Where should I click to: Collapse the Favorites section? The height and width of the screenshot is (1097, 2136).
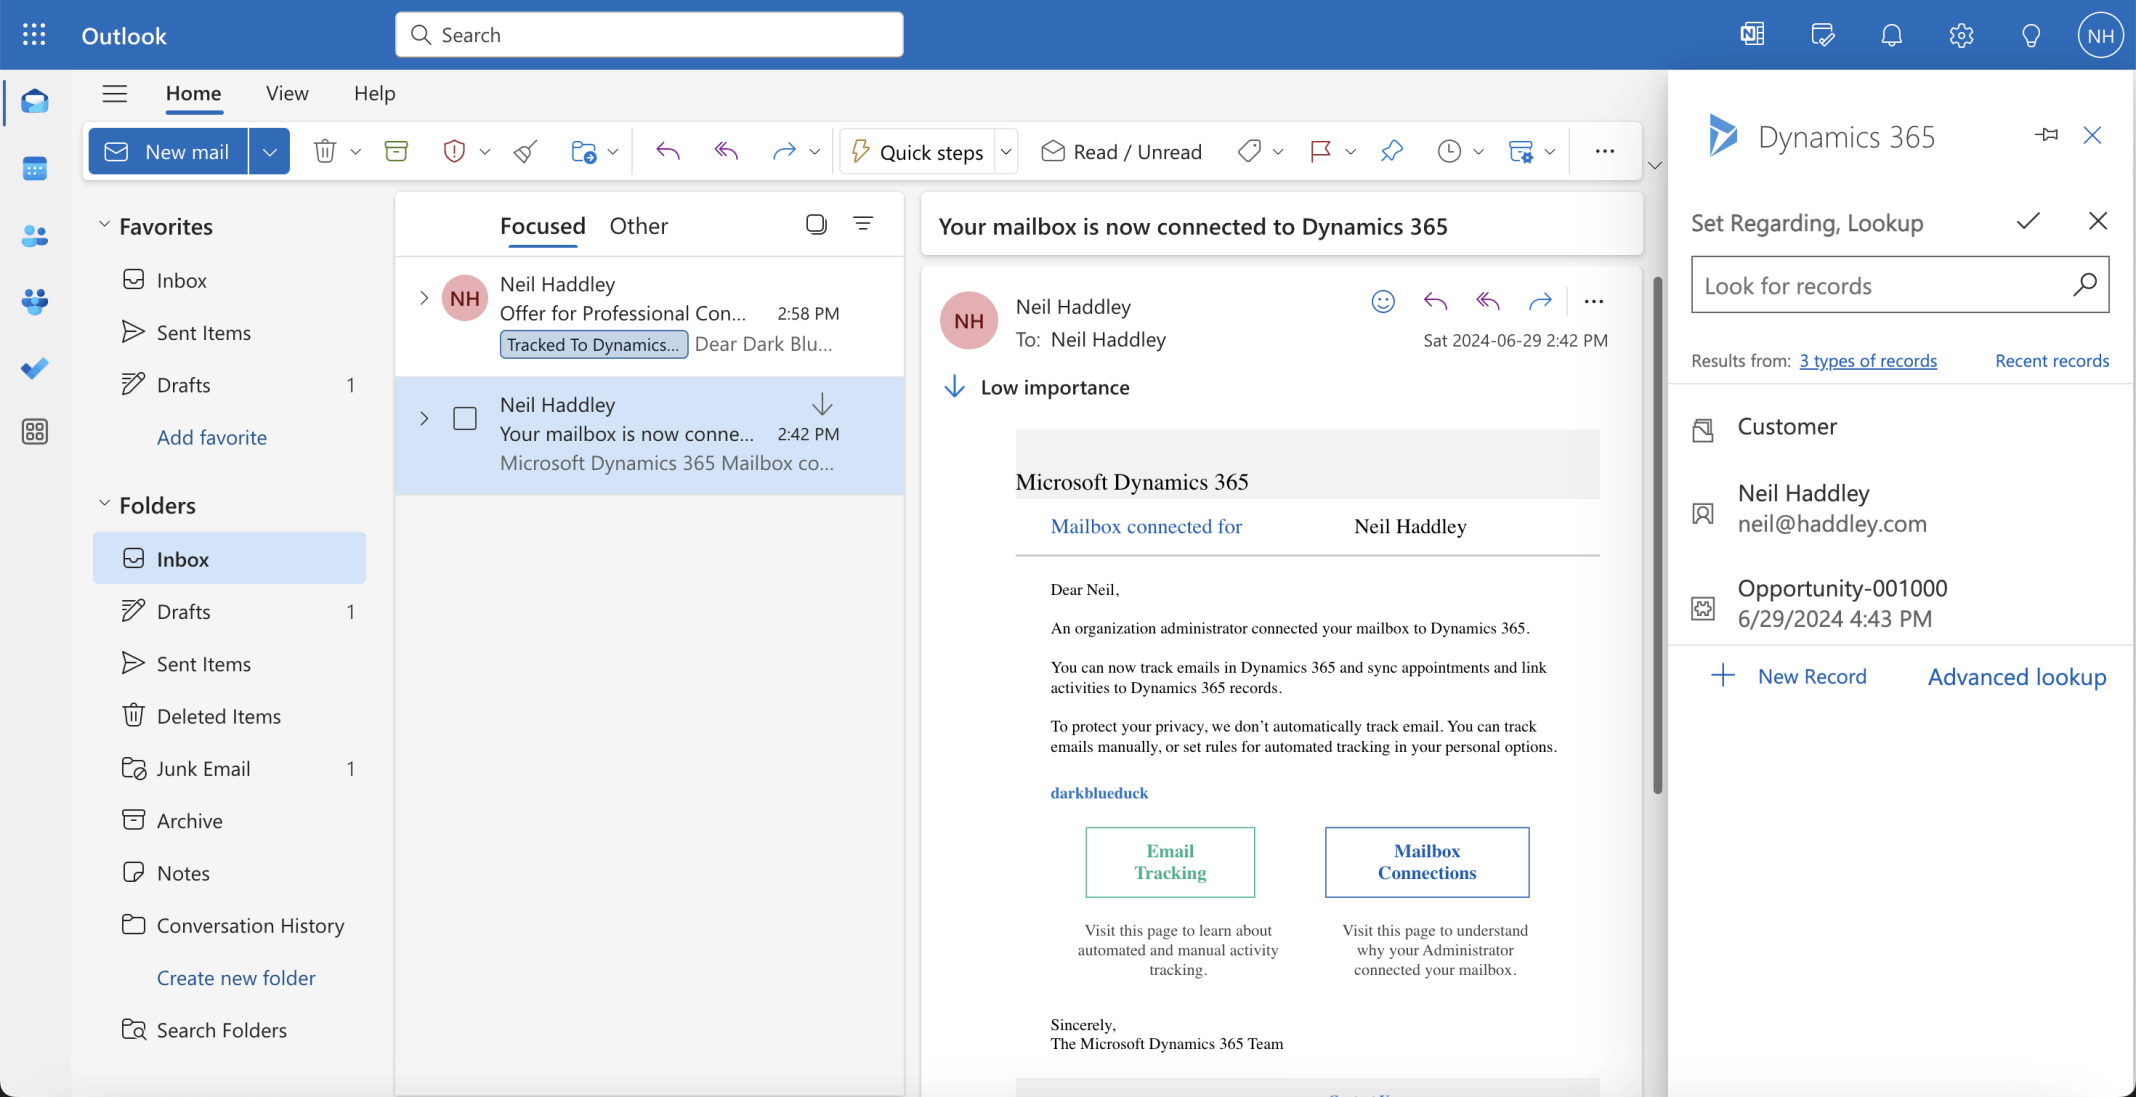104,224
